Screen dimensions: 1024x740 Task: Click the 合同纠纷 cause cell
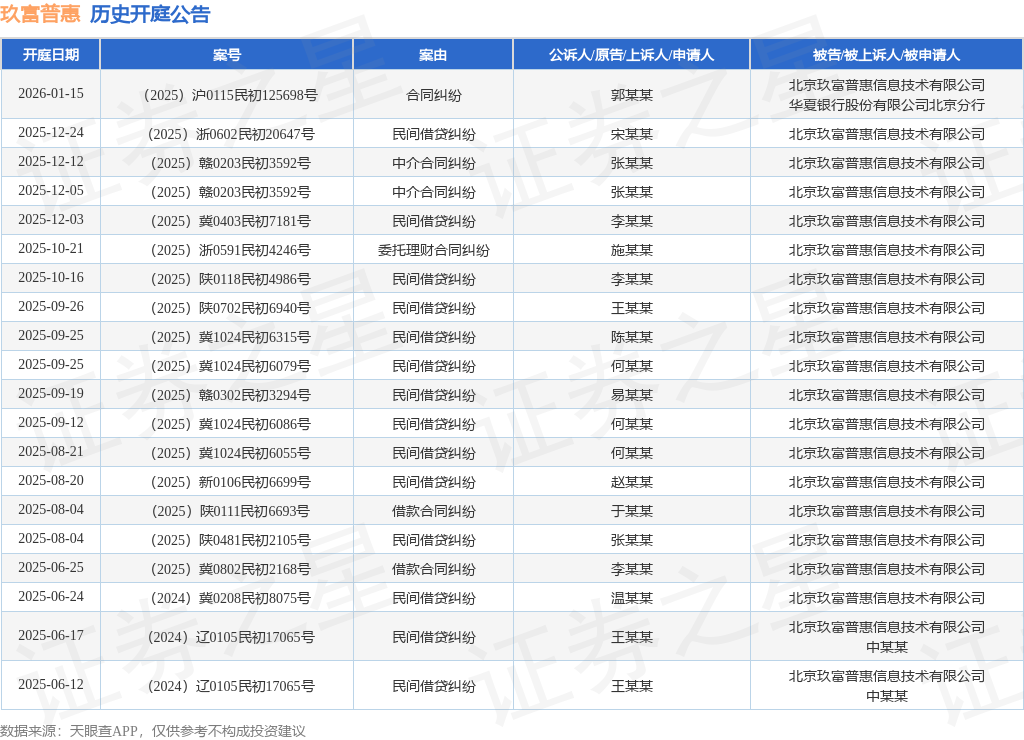point(434,95)
